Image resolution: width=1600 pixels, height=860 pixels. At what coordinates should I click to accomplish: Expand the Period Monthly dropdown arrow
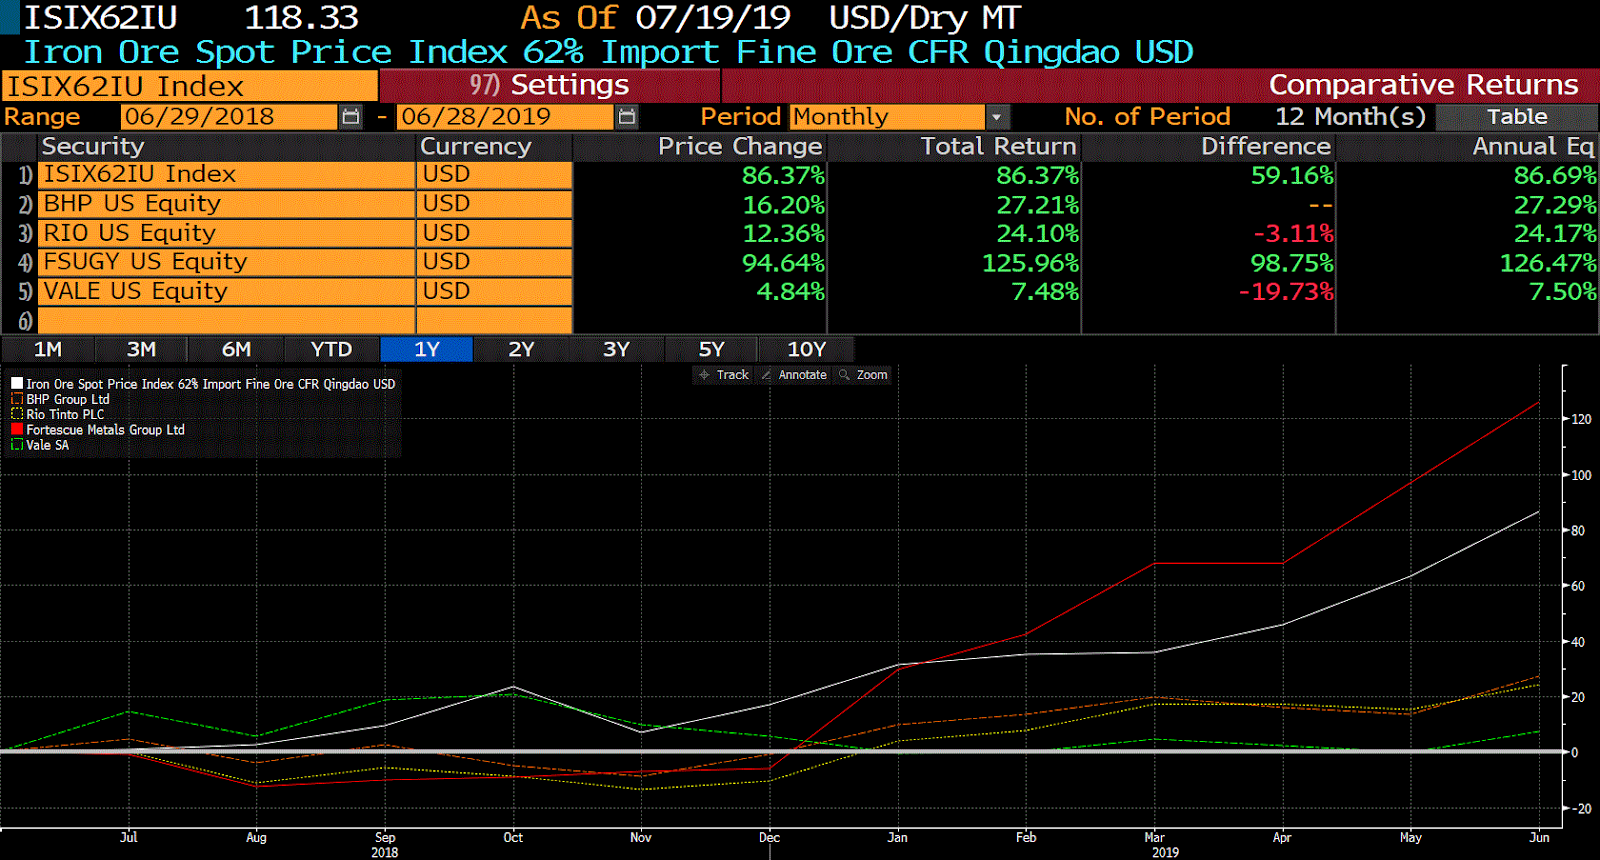[997, 117]
